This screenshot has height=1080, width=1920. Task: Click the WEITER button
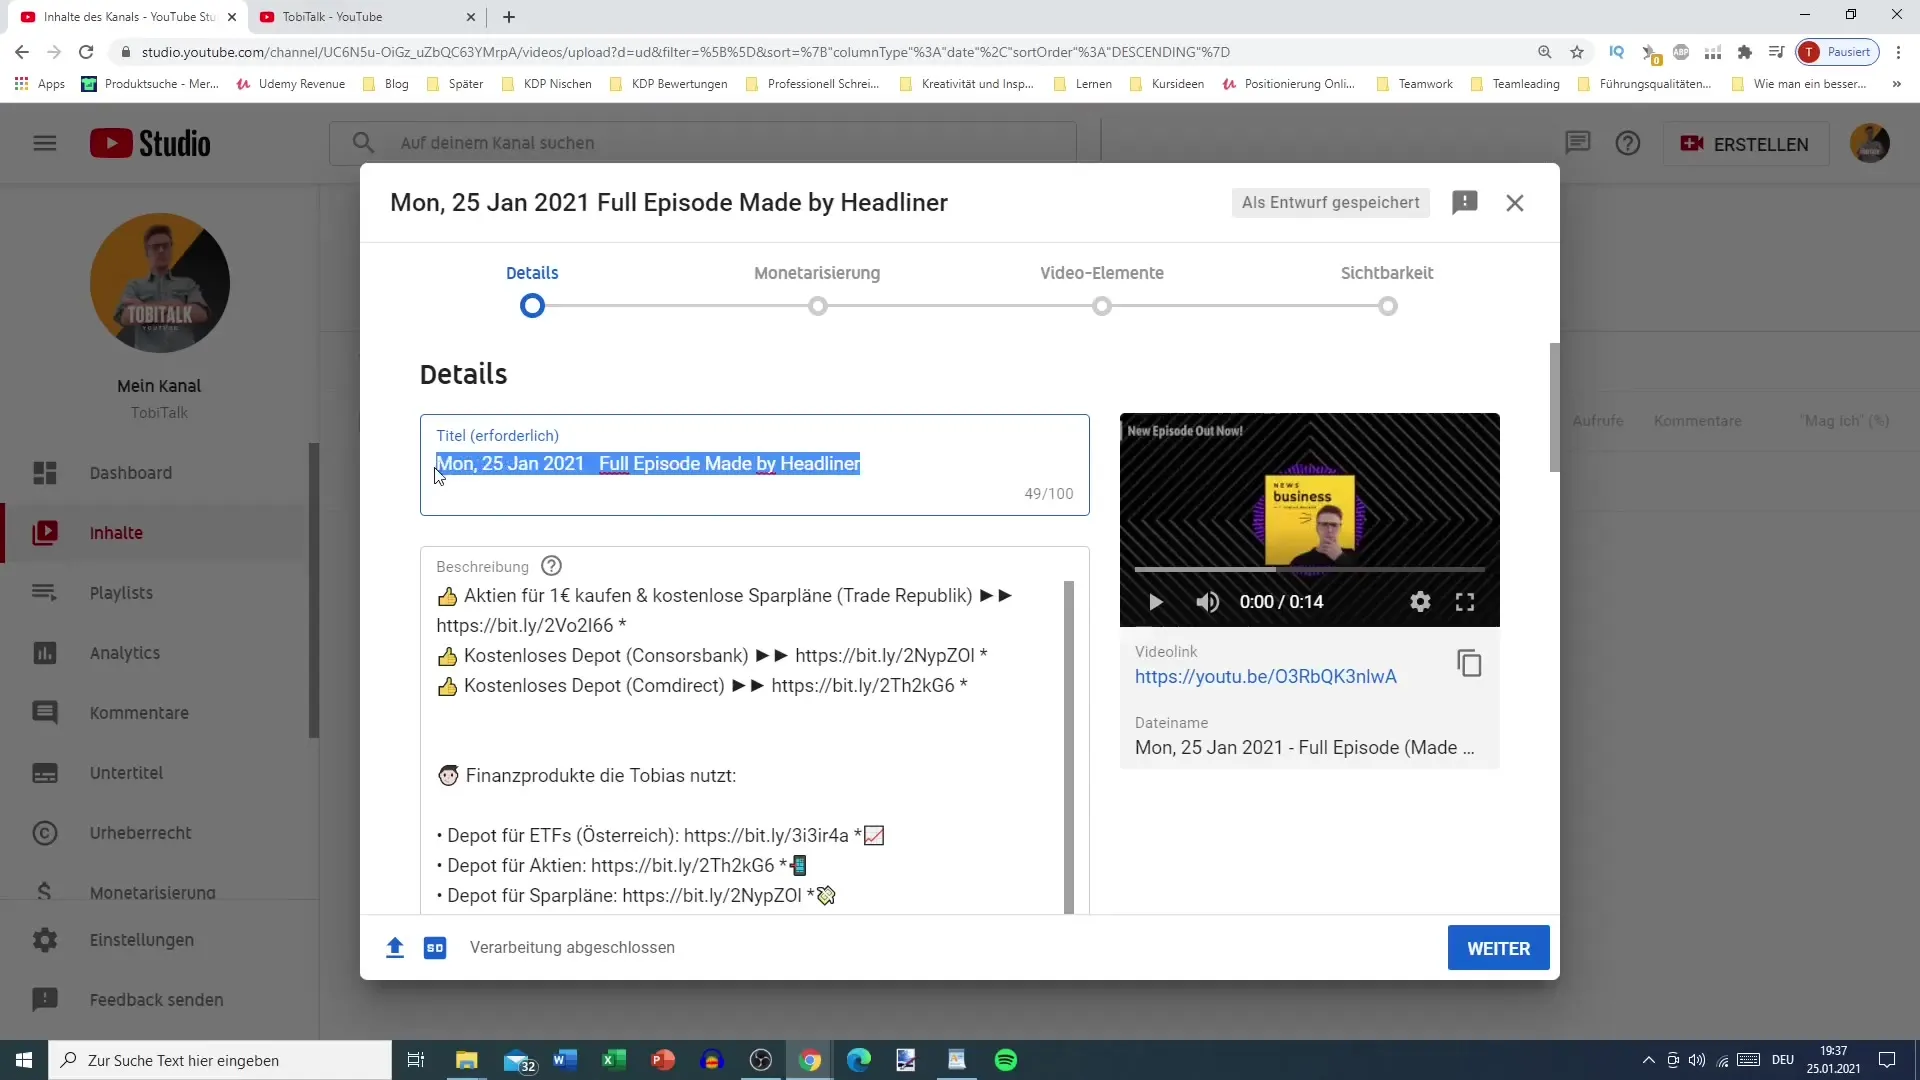(1498, 948)
